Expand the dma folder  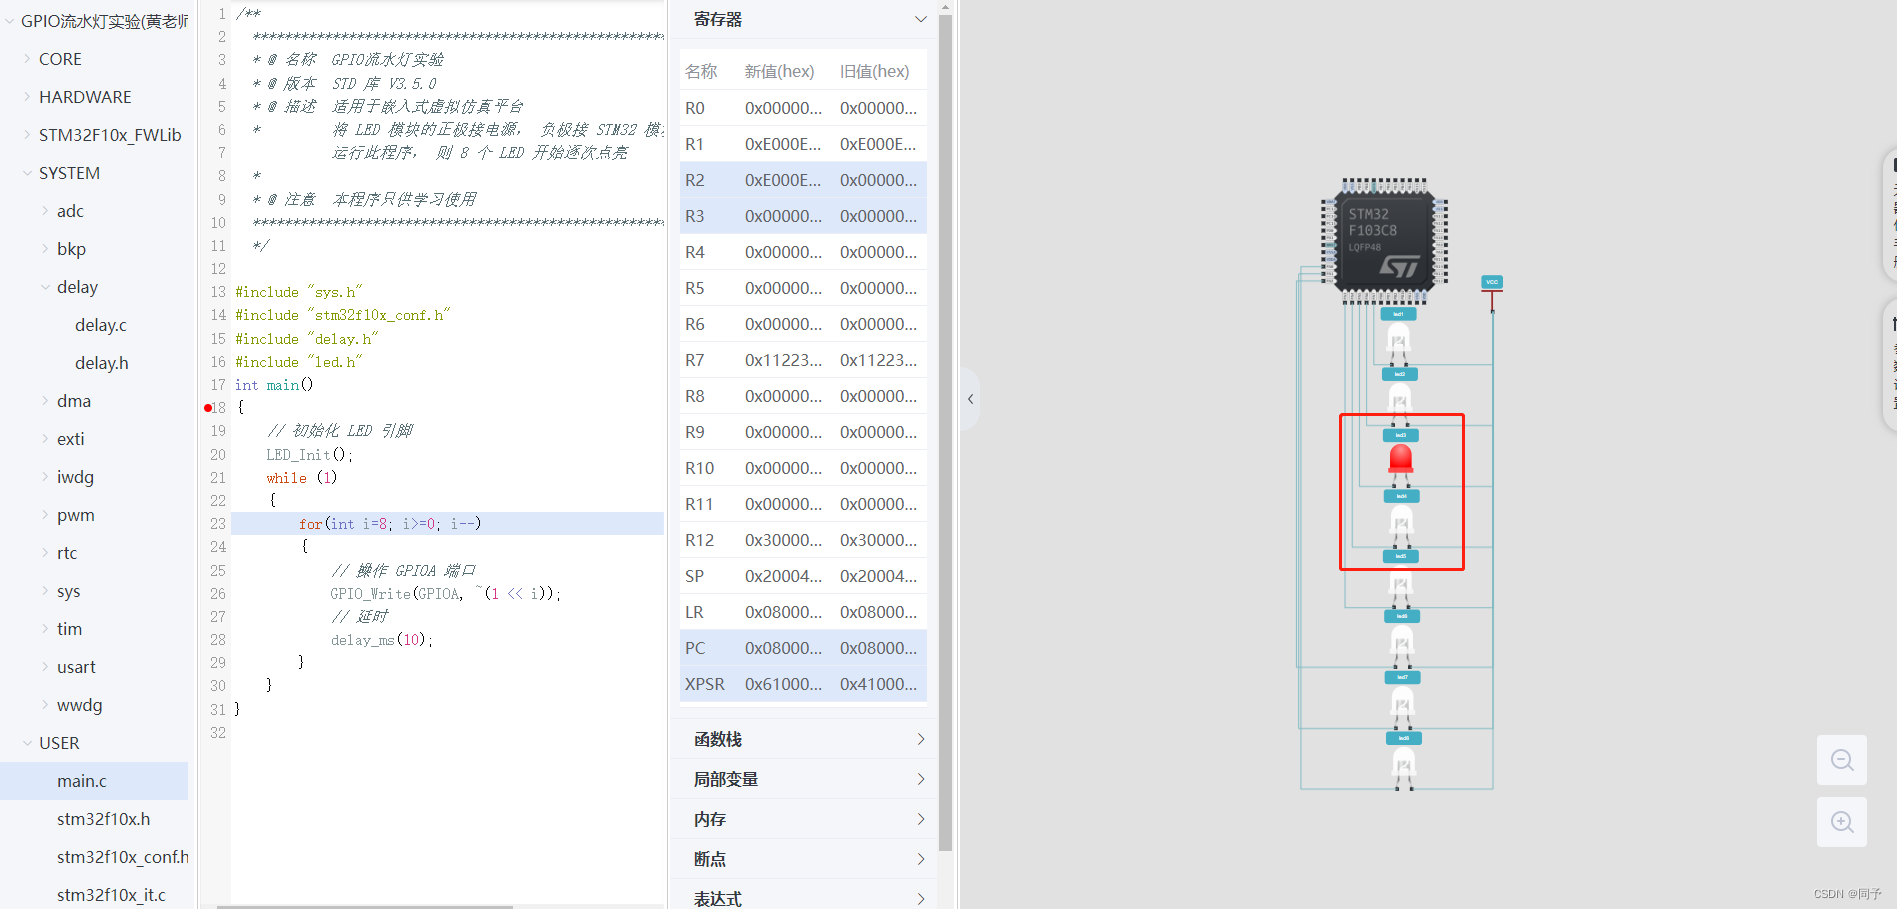45,401
